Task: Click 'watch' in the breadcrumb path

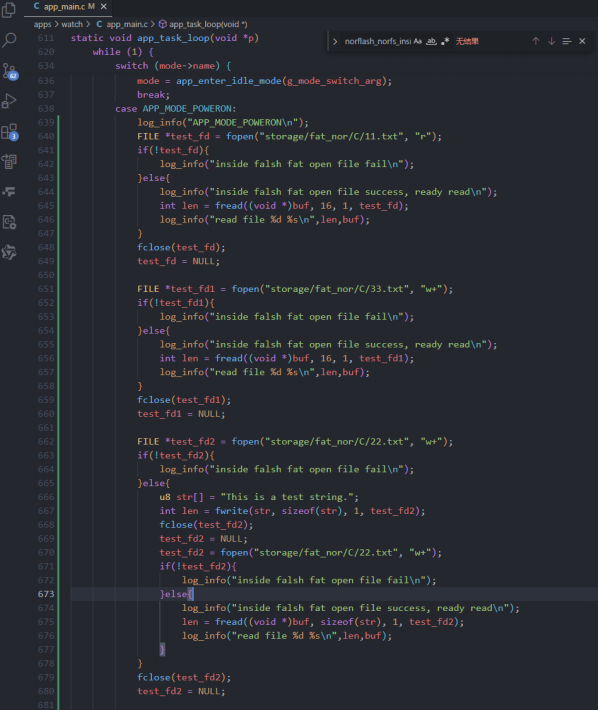Action: pos(72,24)
